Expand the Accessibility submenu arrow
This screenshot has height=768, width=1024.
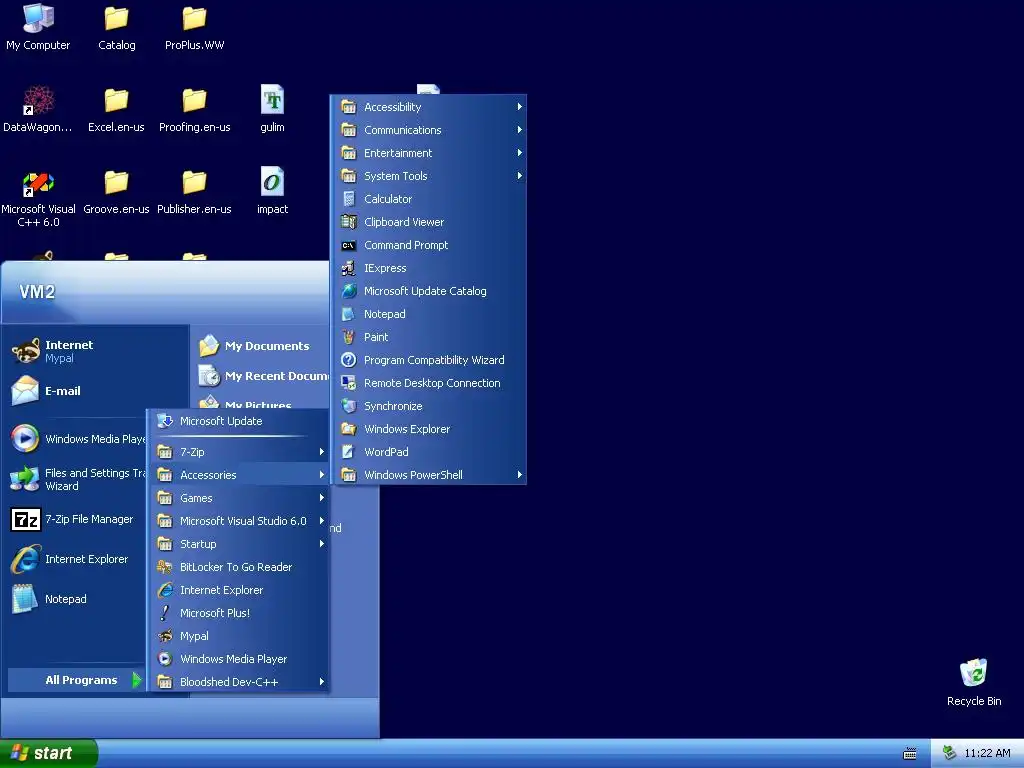(519, 106)
